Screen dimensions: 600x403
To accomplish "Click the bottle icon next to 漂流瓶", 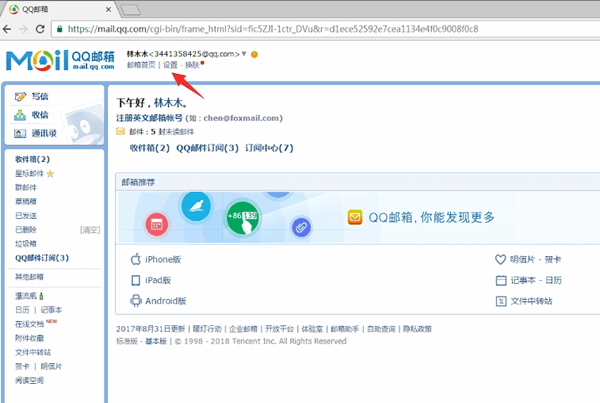I will click(x=41, y=296).
